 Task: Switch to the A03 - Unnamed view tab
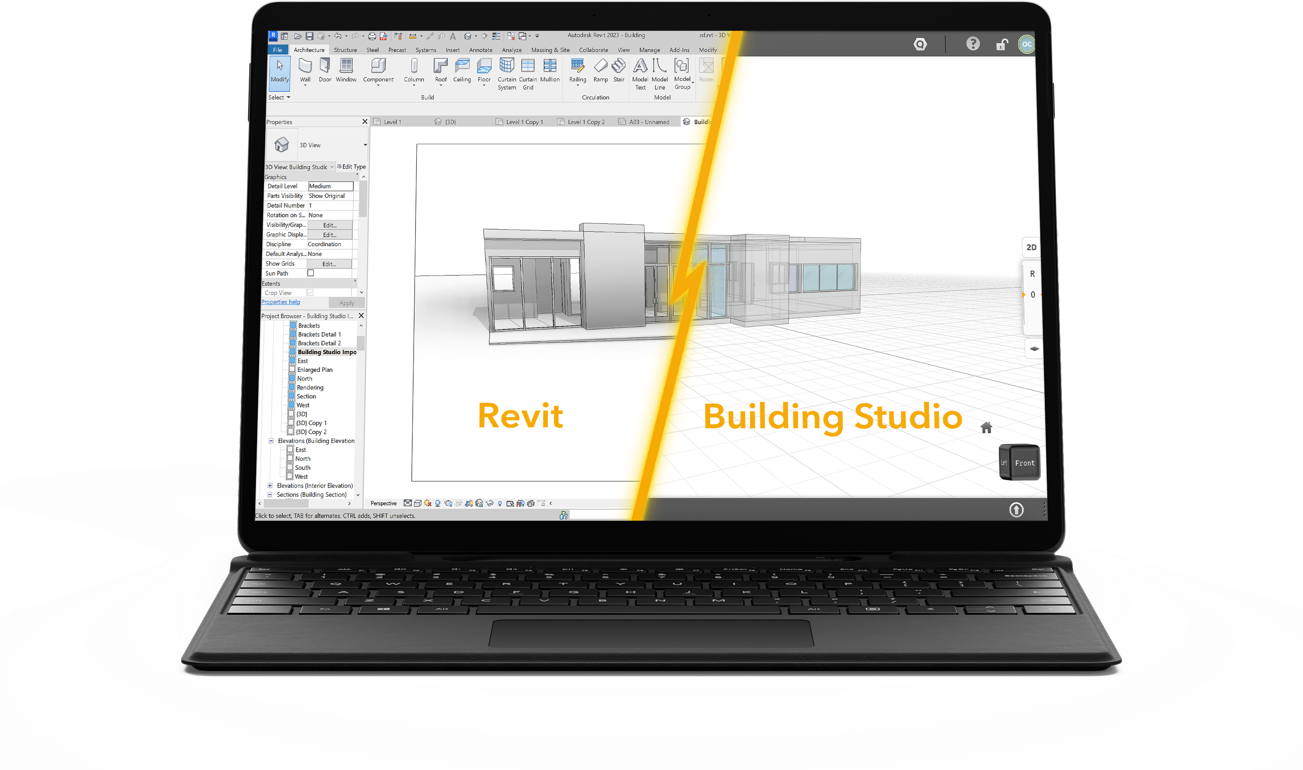644,122
